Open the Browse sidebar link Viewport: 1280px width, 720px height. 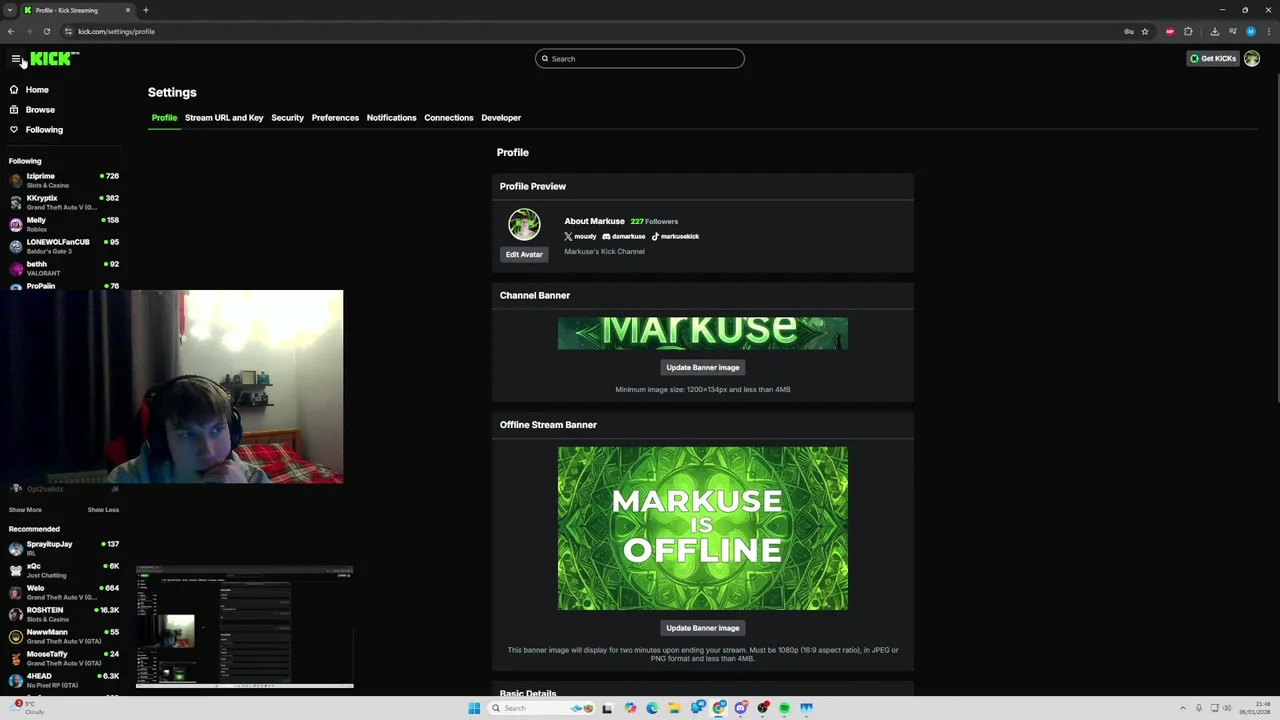(x=40, y=110)
